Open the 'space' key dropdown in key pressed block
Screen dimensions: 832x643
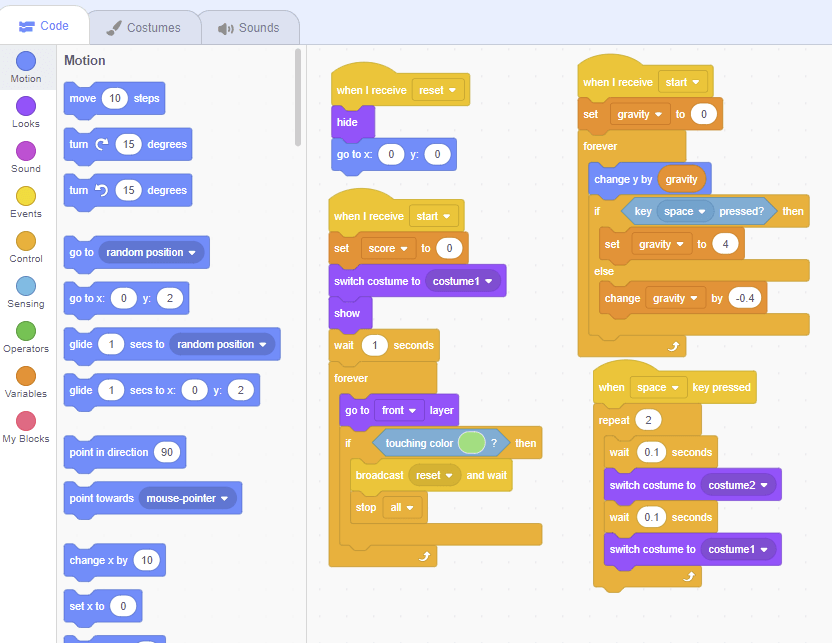pyautogui.click(x=658, y=387)
